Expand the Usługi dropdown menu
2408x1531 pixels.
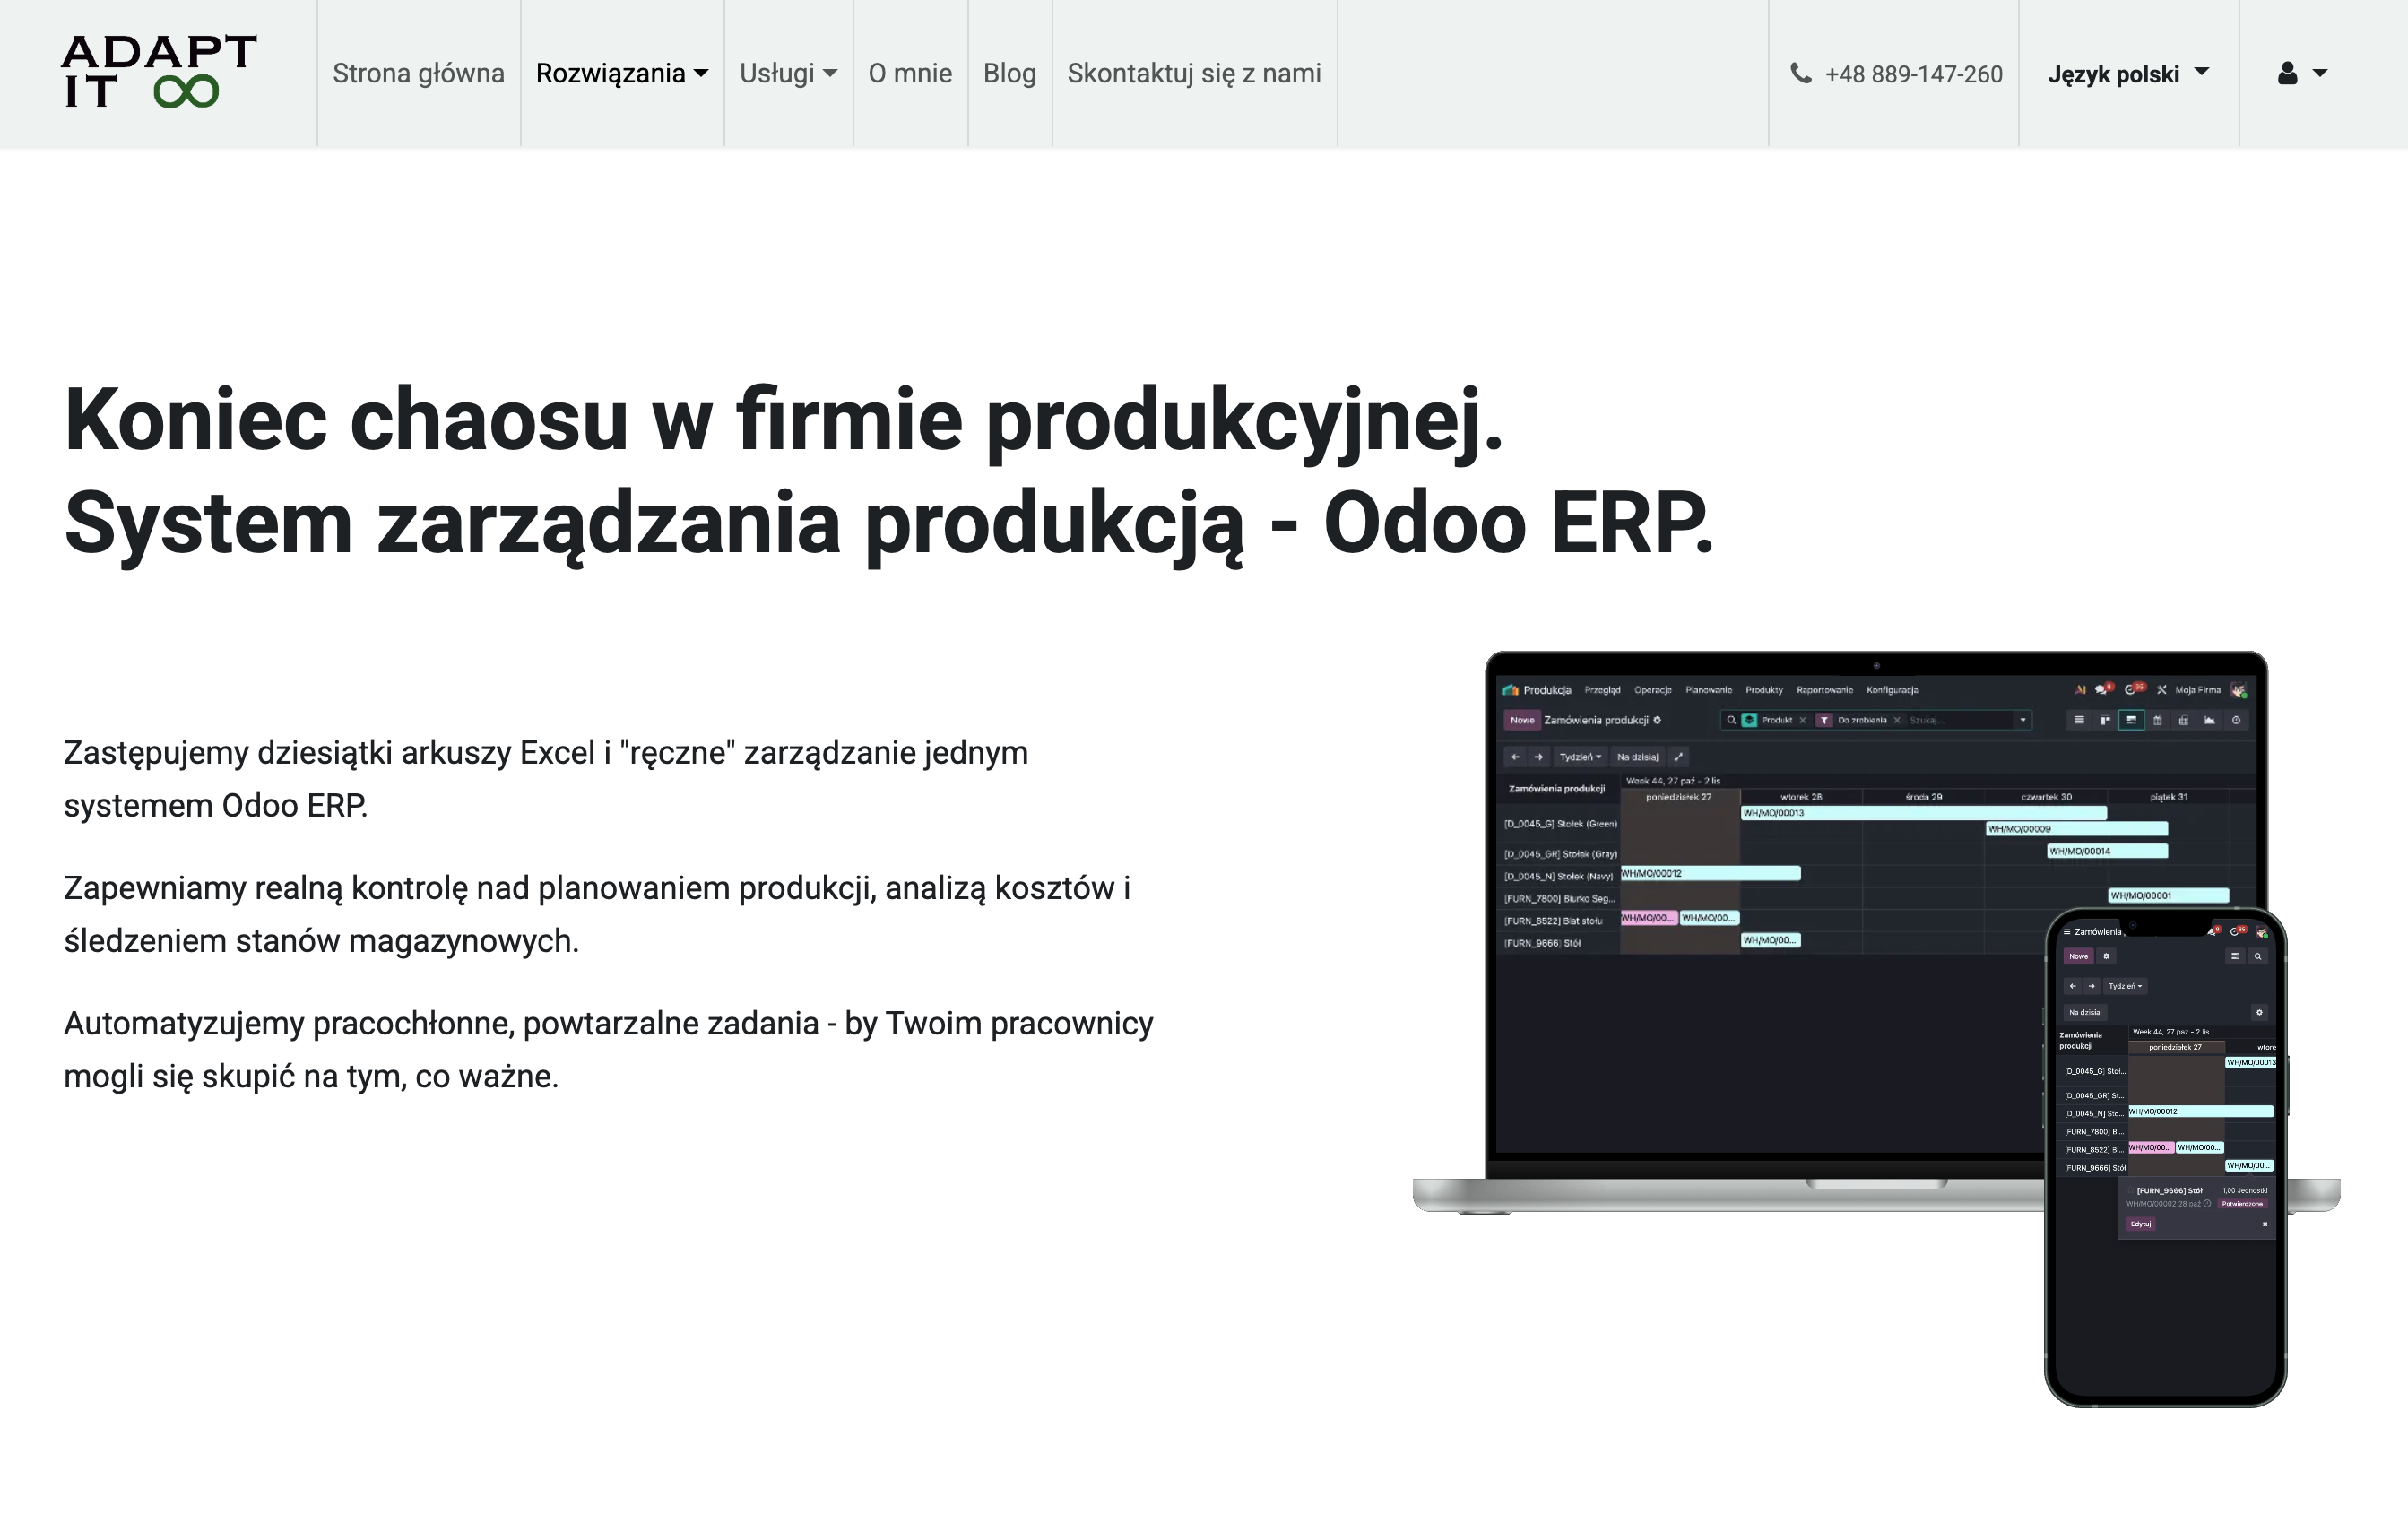(788, 73)
